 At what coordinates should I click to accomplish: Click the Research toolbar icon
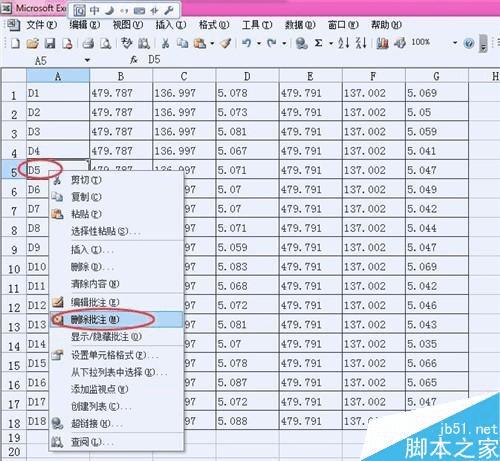click(144, 43)
